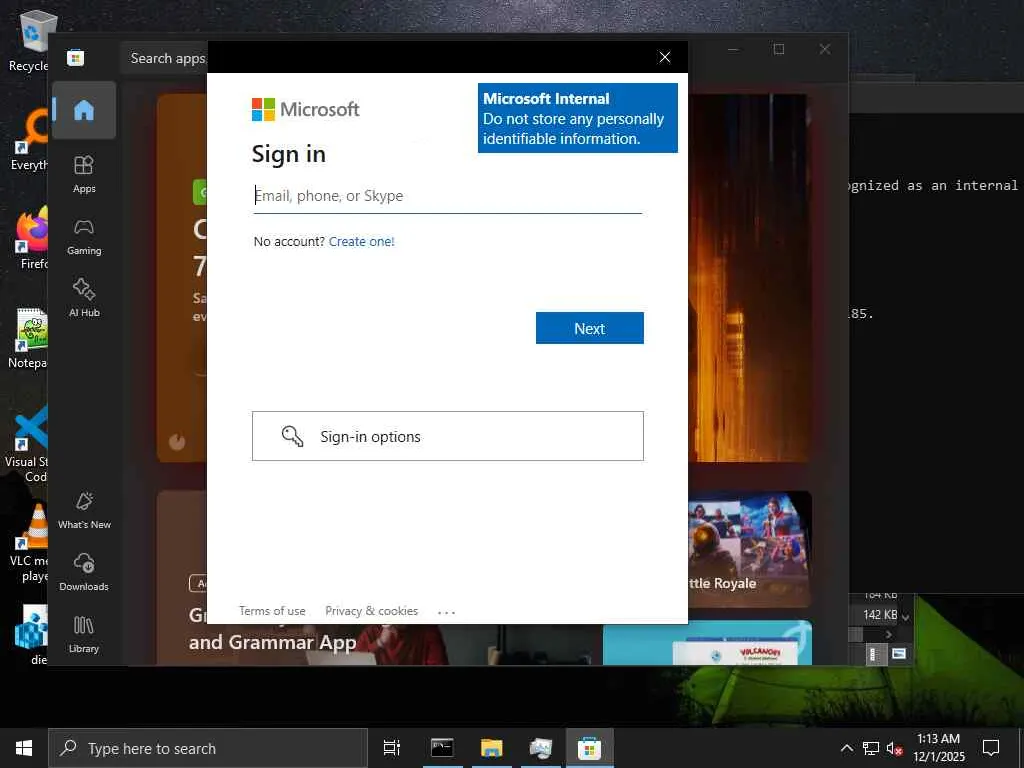
Task: Click the 142 KB dropdown arrow in background window
Action: 905,617
